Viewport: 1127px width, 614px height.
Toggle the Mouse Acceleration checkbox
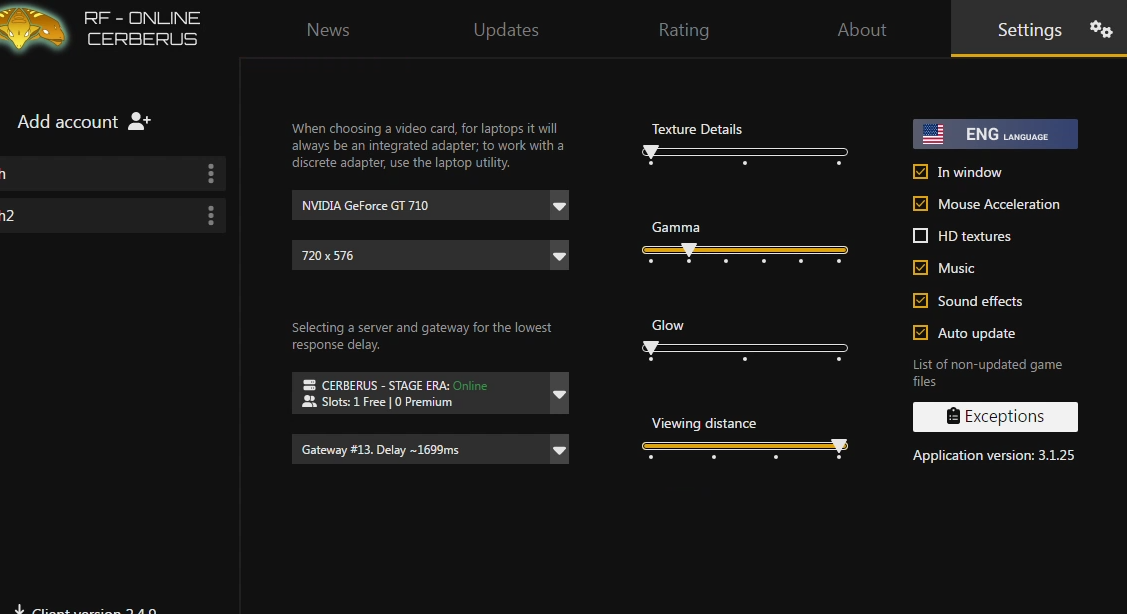pyautogui.click(x=921, y=204)
